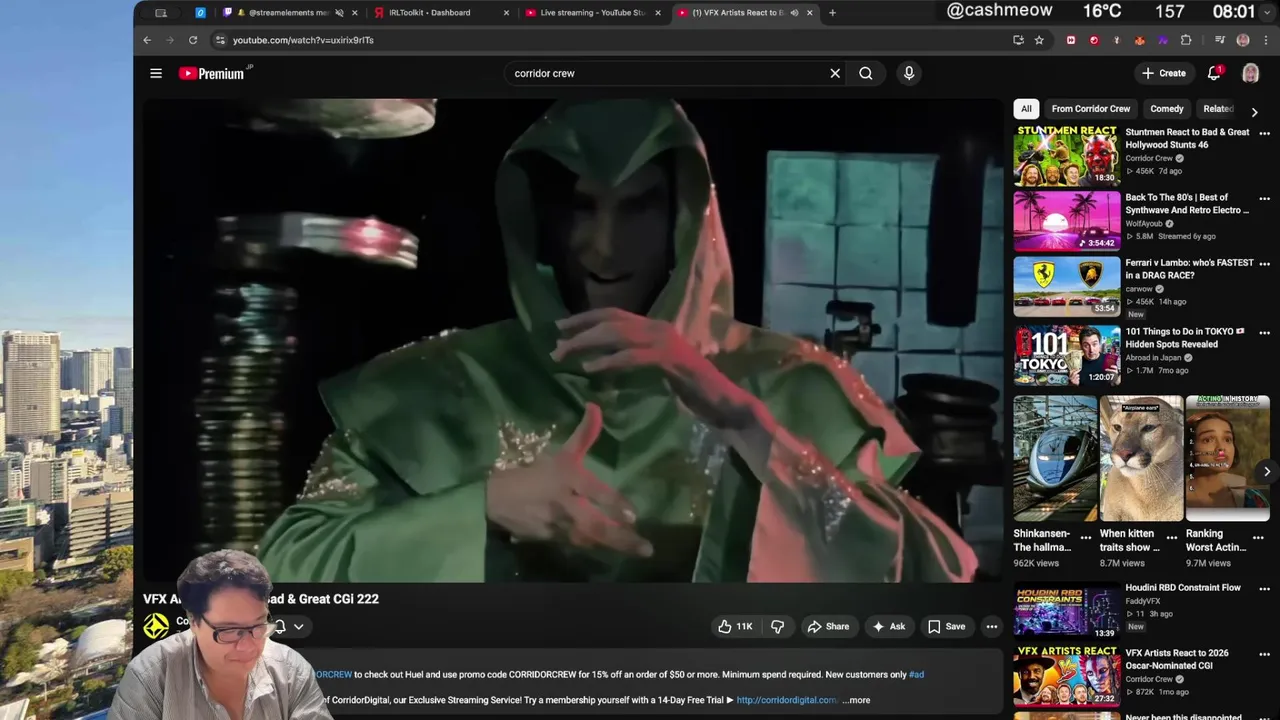This screenshot has height=720, width=1280.
Task: Click the playing video frame
Action: [572, 340]
